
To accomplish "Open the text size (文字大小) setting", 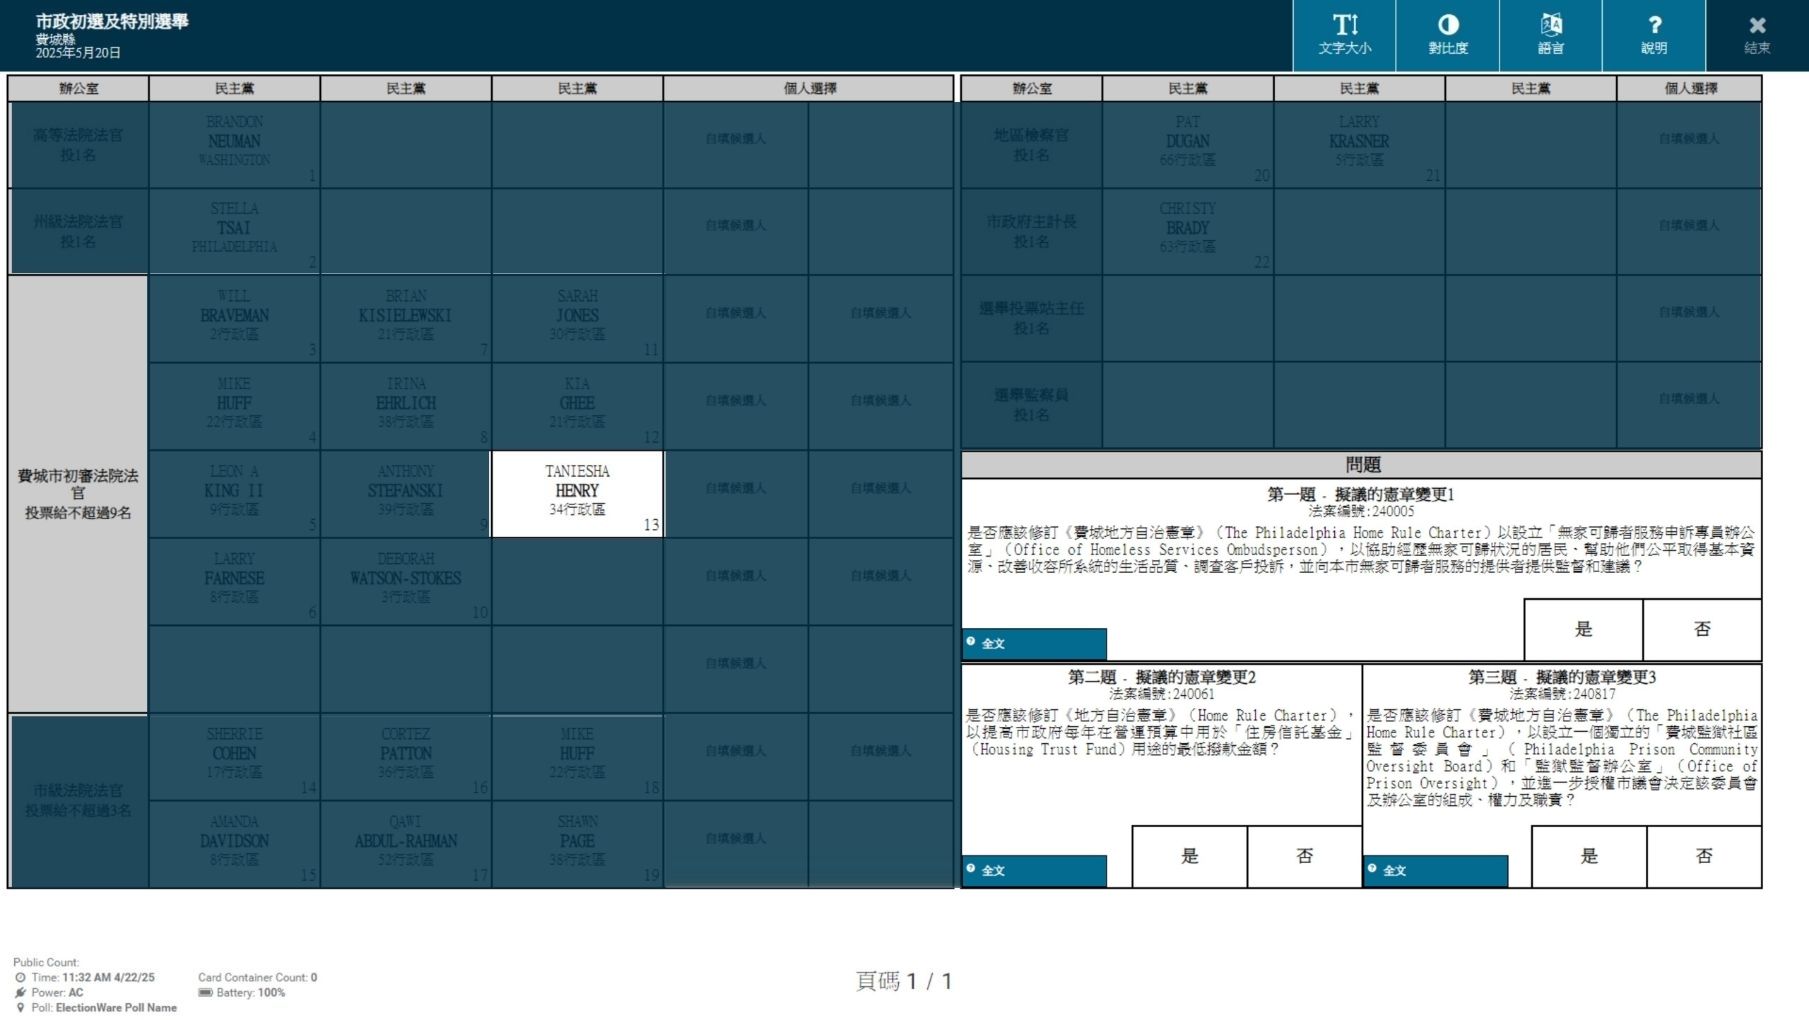I will point(1344,35).
